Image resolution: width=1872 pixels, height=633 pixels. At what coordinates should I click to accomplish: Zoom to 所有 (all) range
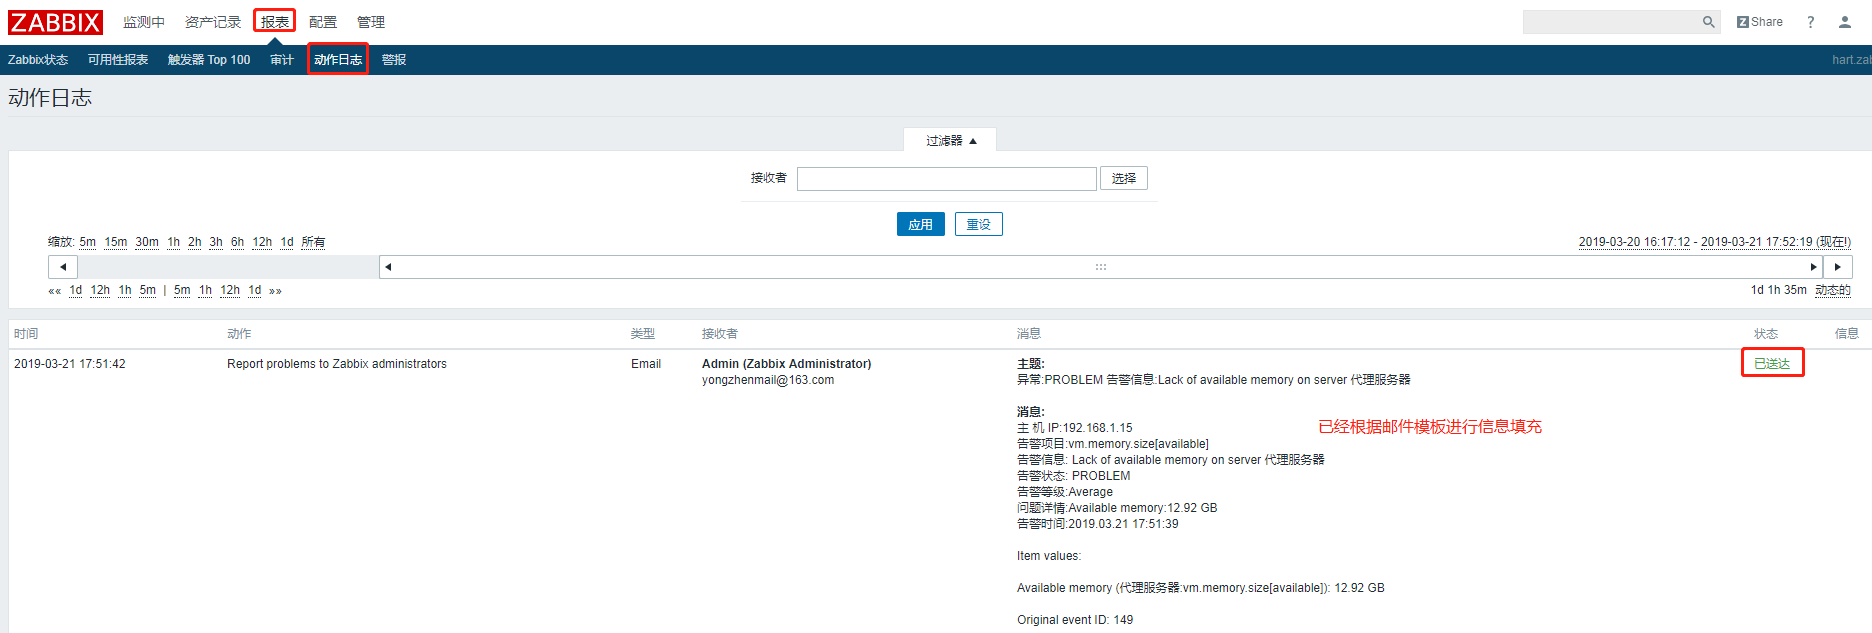pos(313,242)
